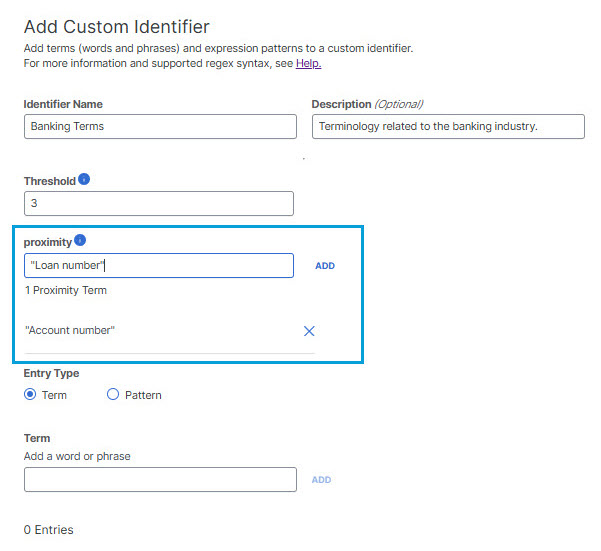Click the empty Term word input

pyautogui.click(x=160, y=479)
